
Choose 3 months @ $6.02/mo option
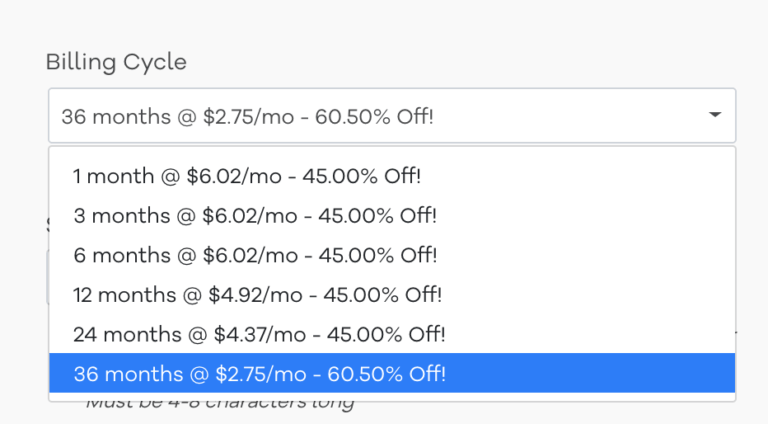pos(392,215)
